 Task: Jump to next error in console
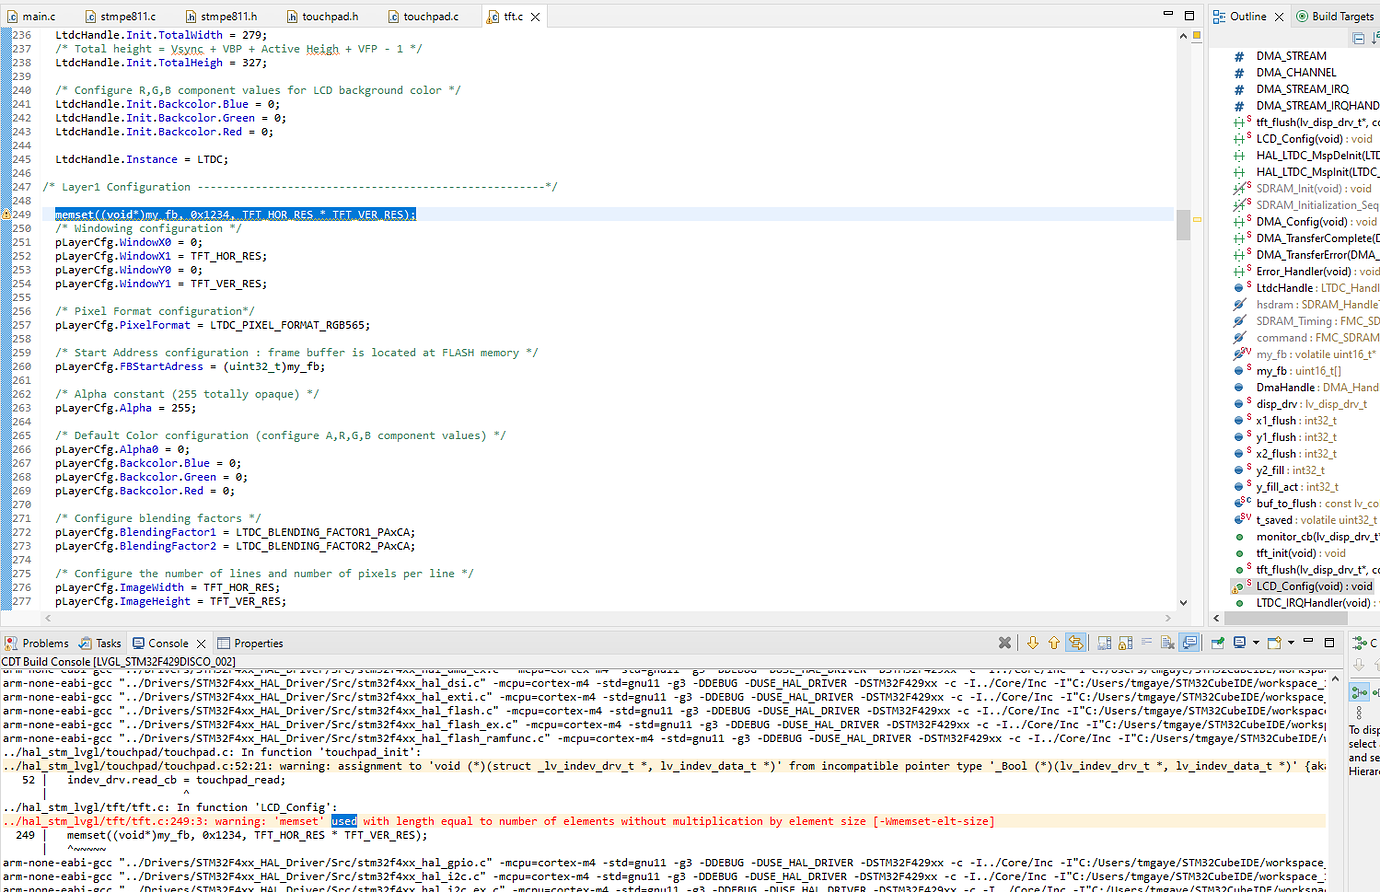[x=1033, y=643]
